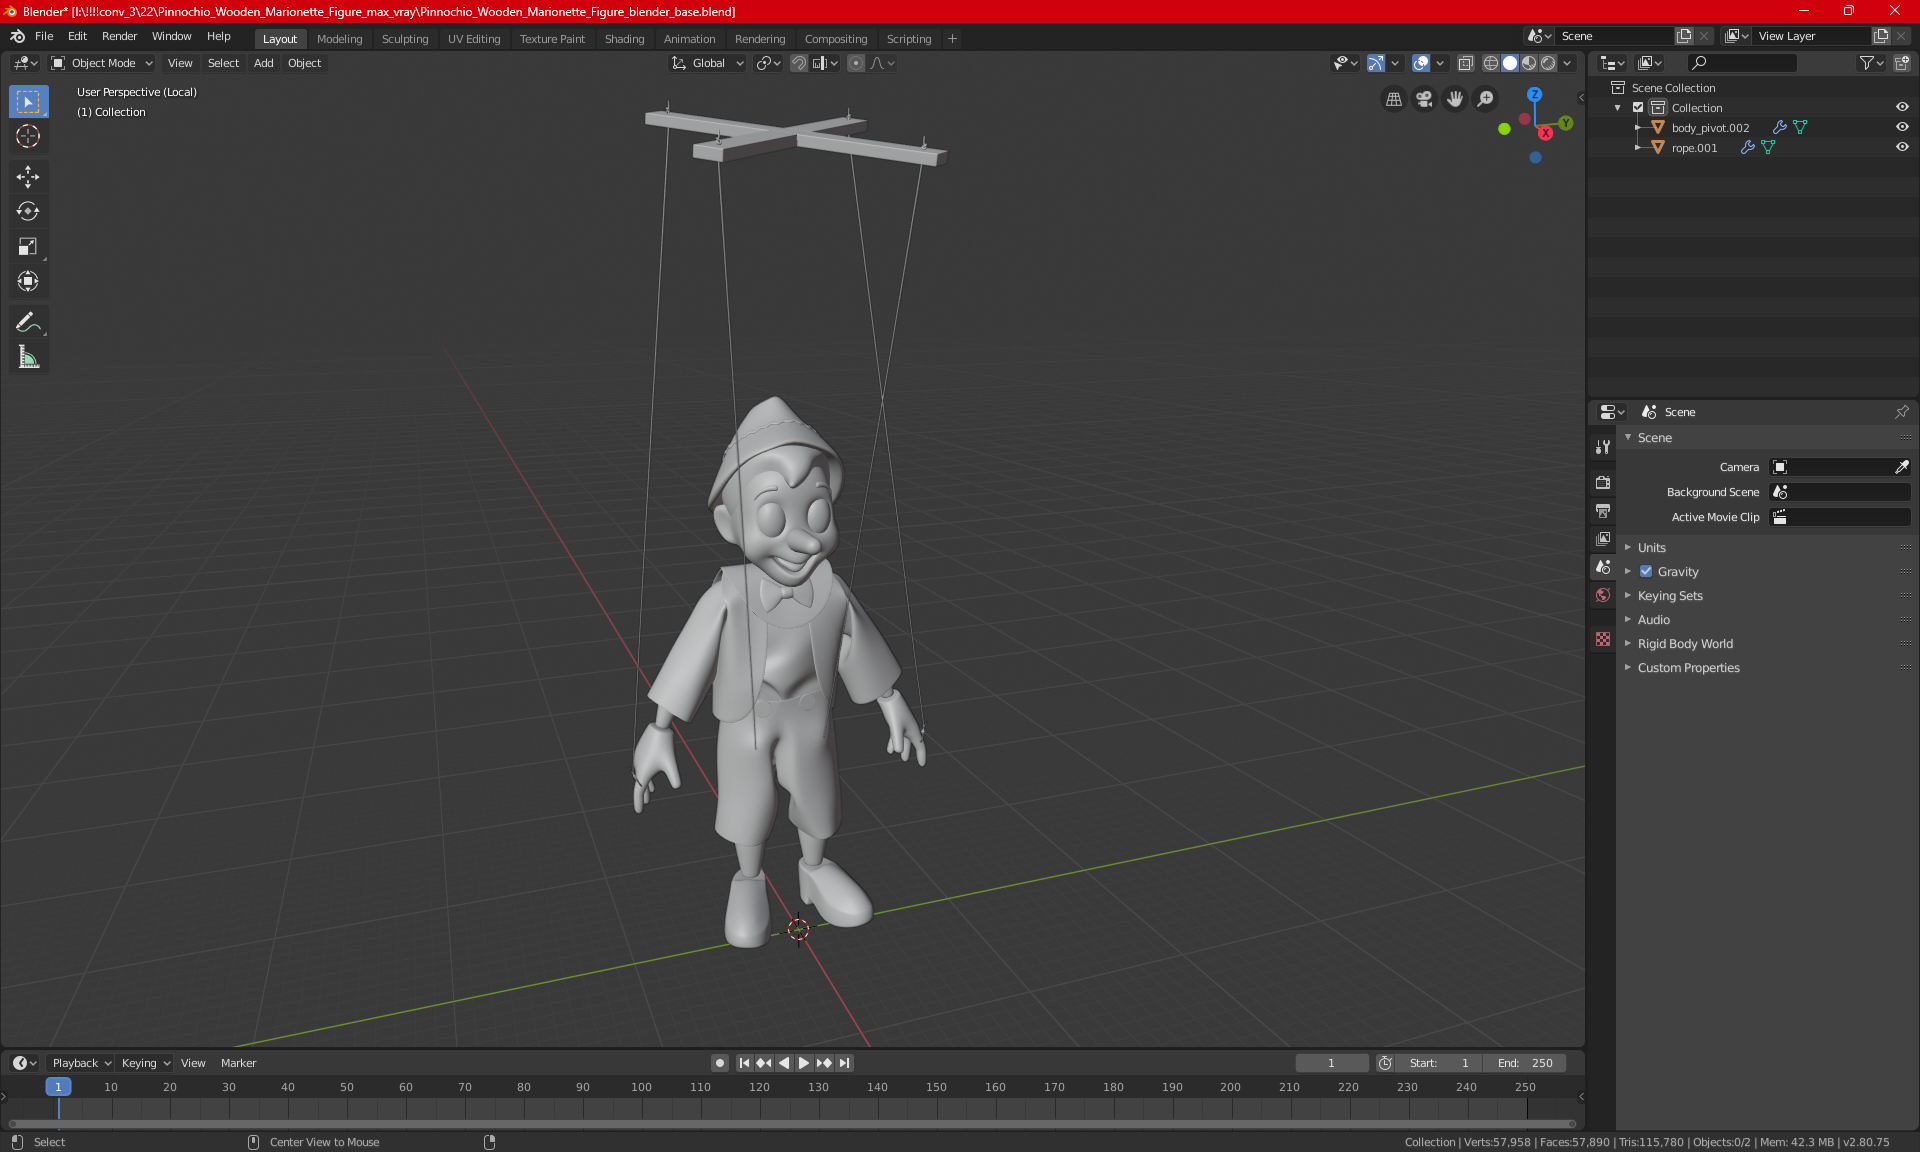Screen dimensions: 1920x1152
Task: Select the Select Box tool
Action: [x=28, y=102]
